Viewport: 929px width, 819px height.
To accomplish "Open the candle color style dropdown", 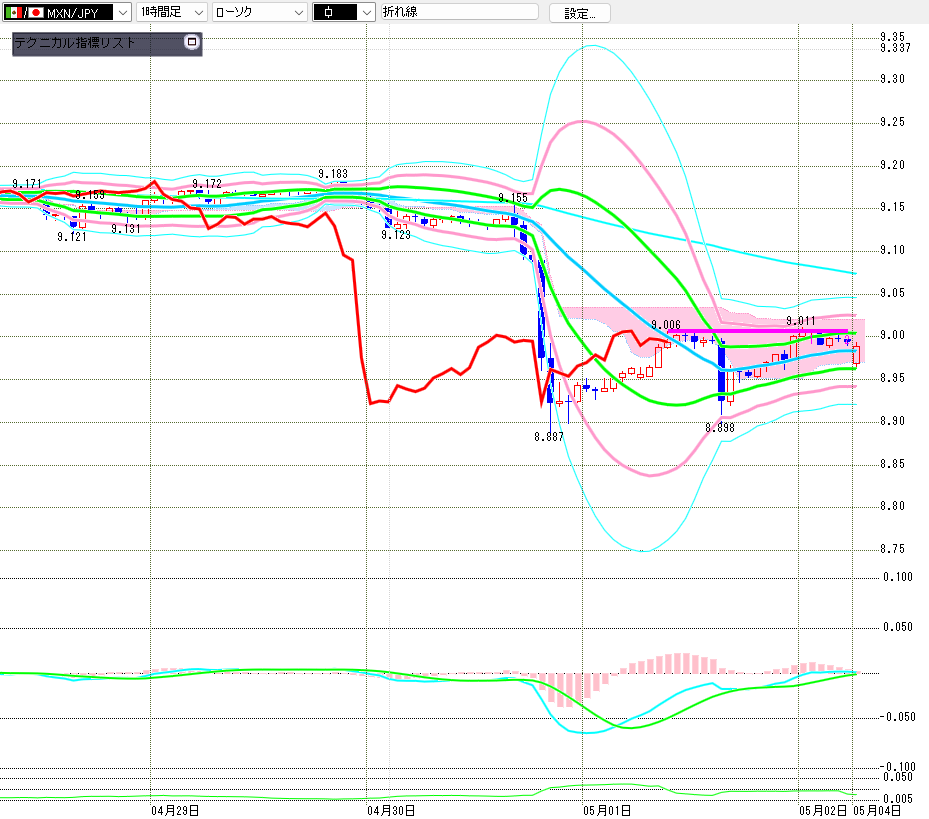I will point(344,12).
